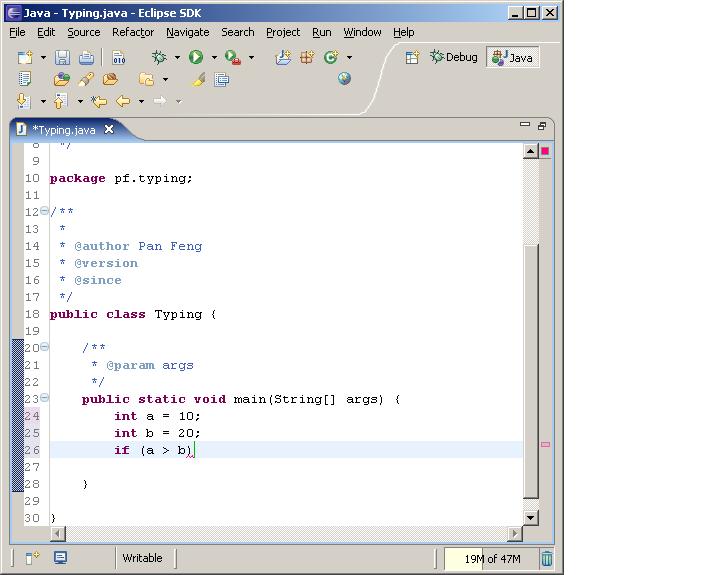Open the New wizard dropdown arrow
Screen dimensions: 711x575
click(43, 58)
